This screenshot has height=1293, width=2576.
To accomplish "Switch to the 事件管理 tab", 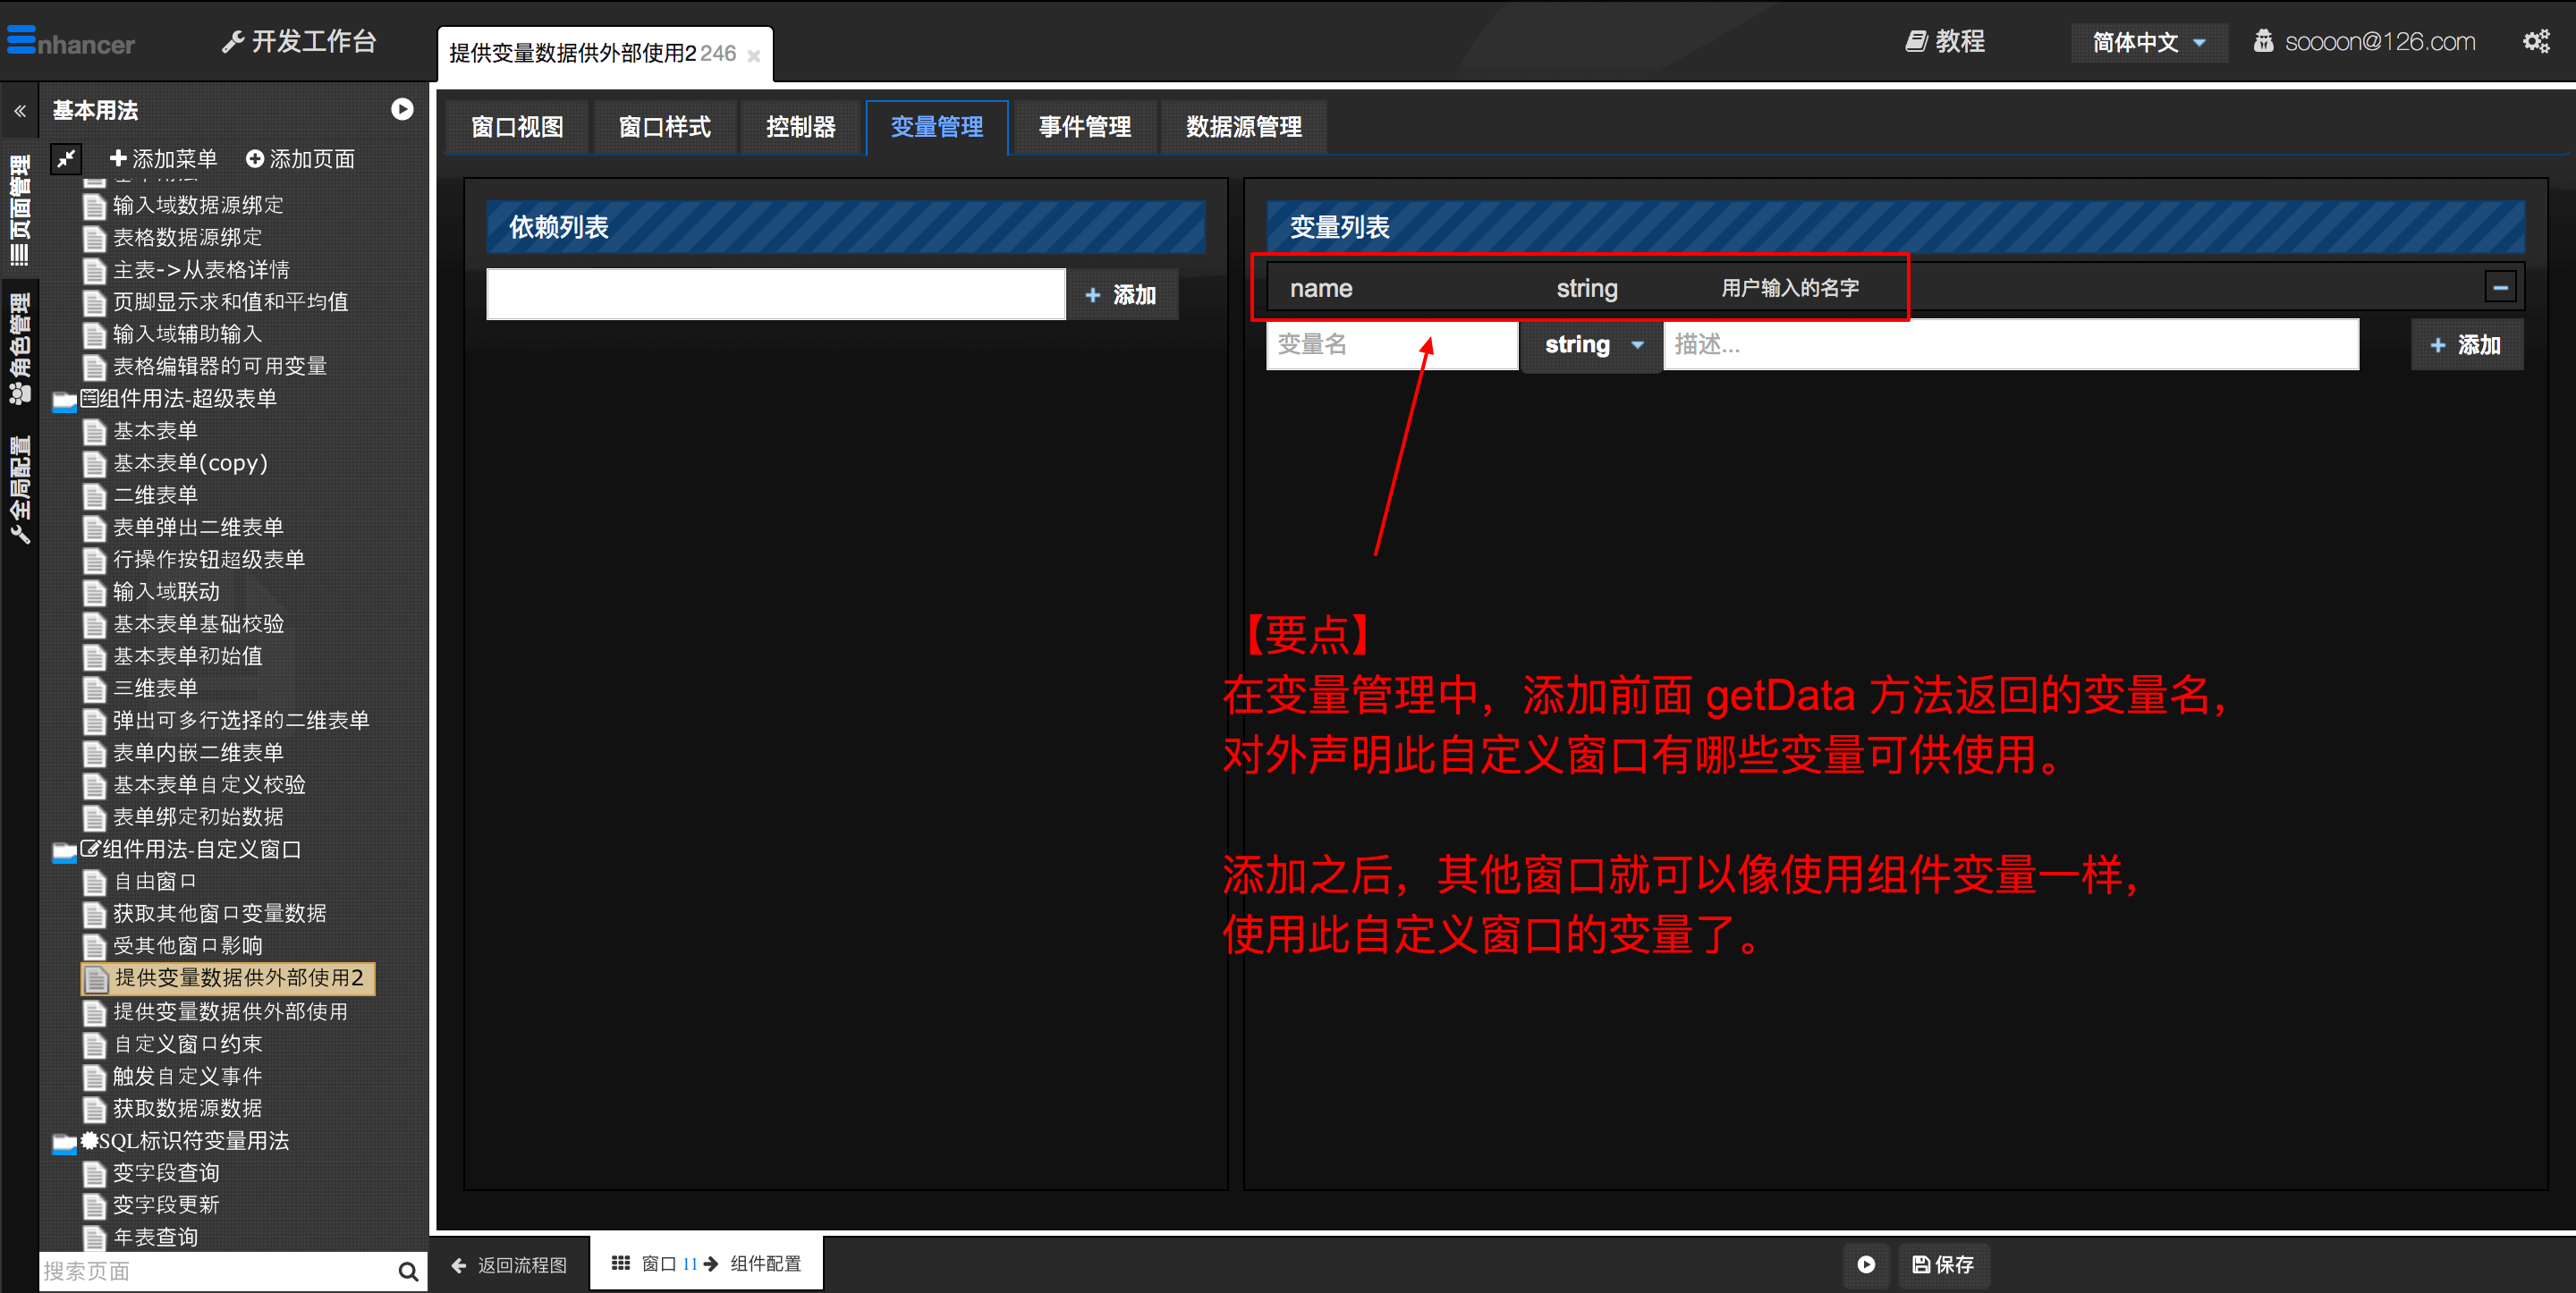I will pyautogui.click(x=1084, y=127).
